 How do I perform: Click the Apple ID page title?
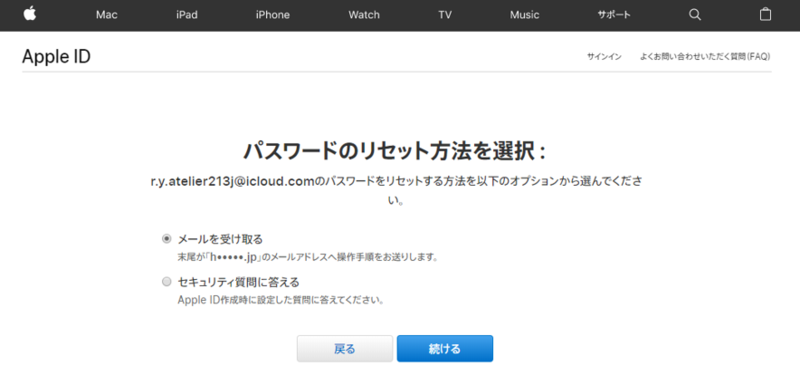tap(56, 57)
